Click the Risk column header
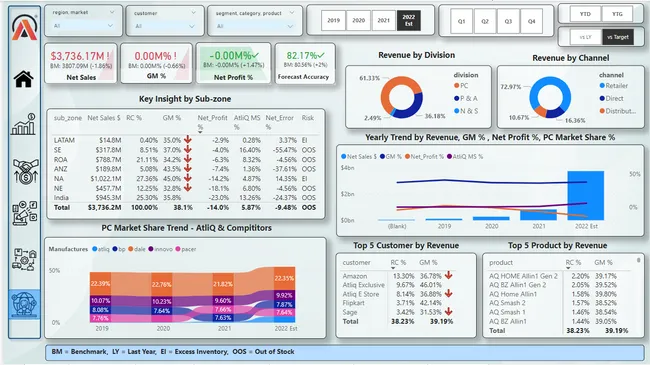650x365 pixels. (308, 118)
